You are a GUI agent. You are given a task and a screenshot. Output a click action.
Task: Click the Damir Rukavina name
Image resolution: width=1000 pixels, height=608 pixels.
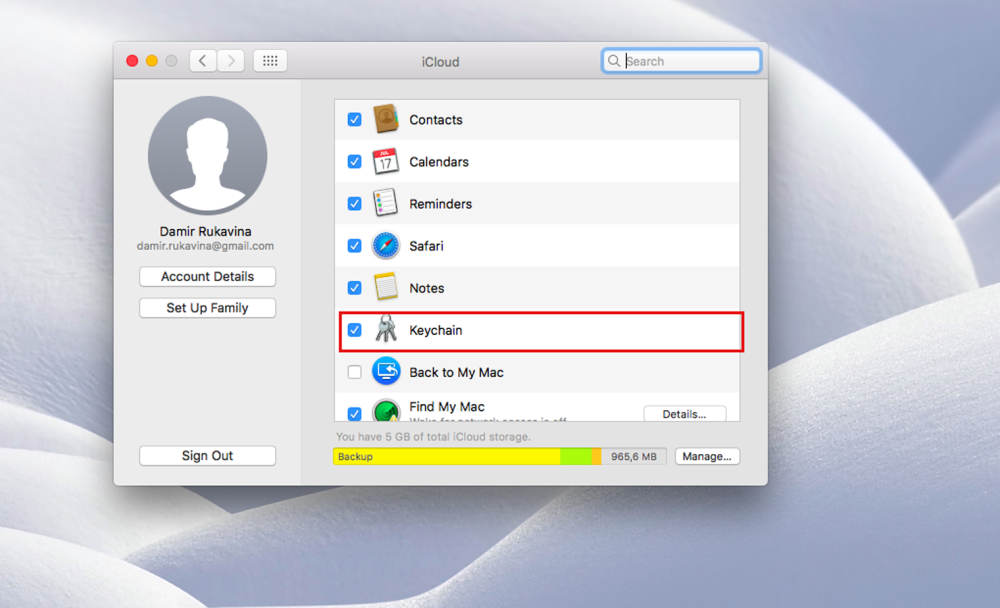coord(205,231)
